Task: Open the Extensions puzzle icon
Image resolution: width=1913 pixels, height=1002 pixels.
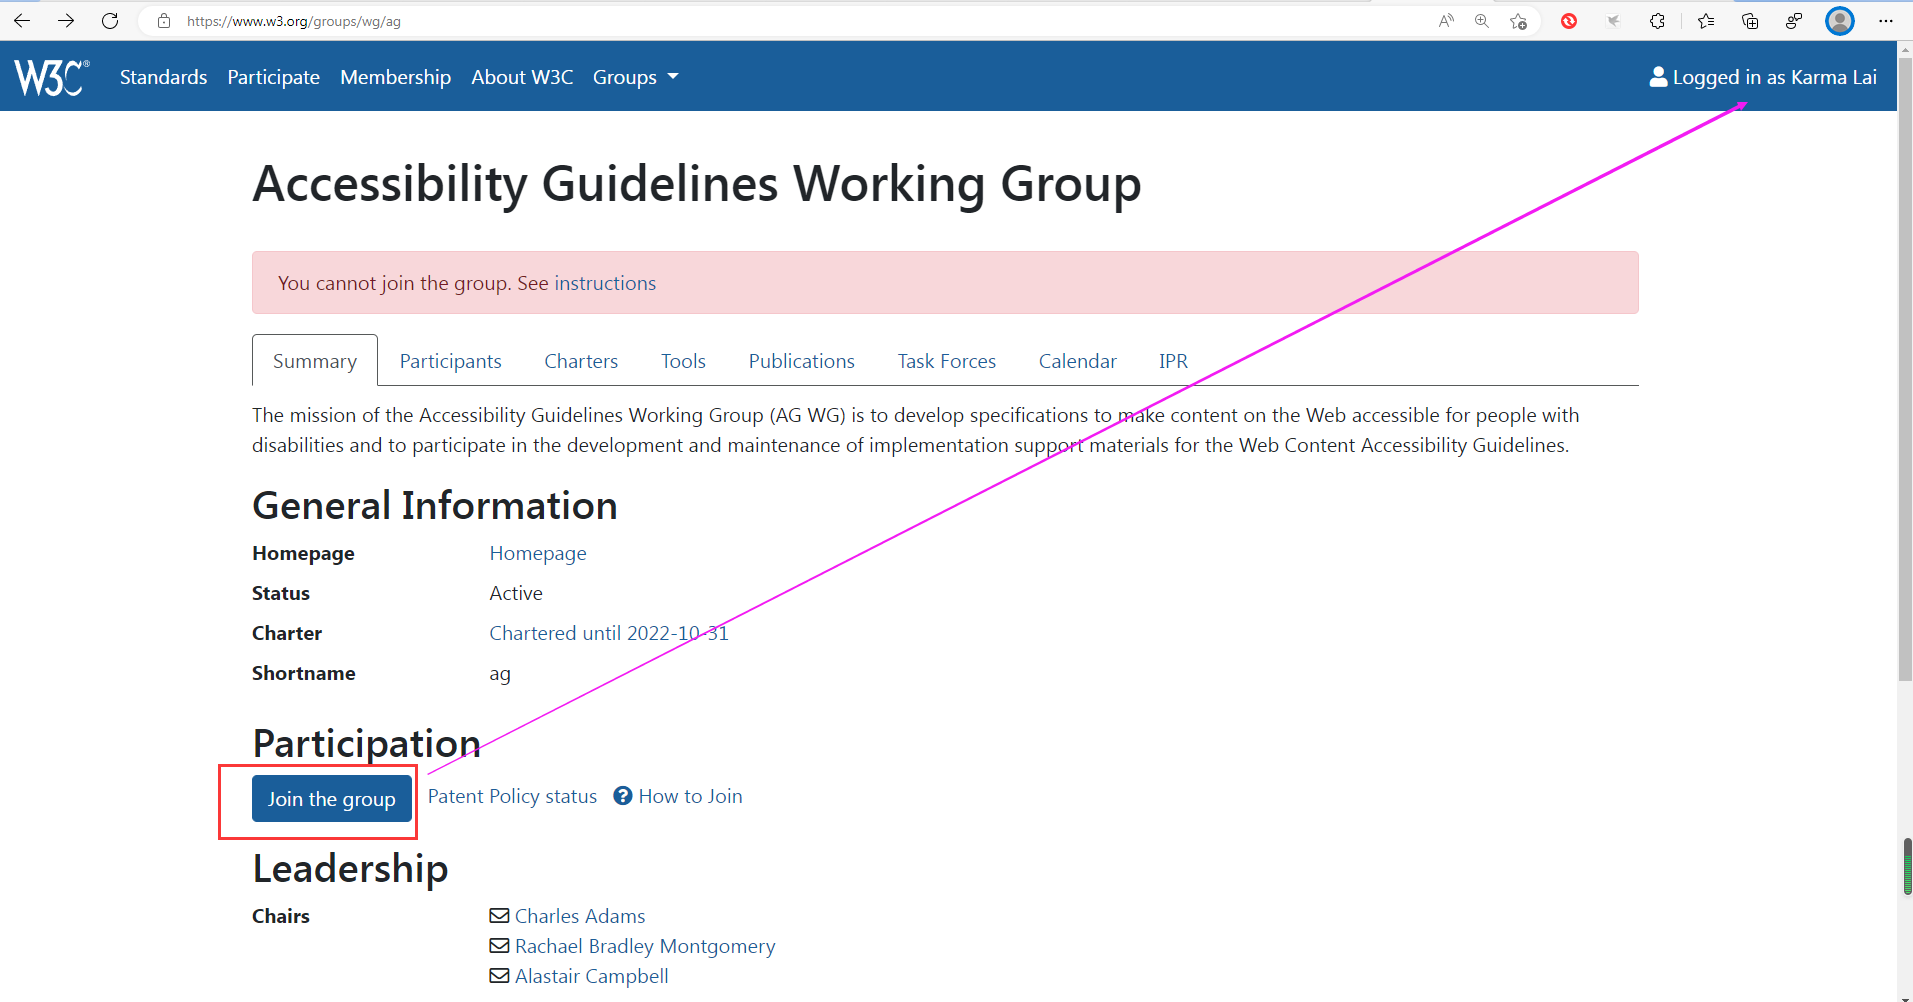Action: [1659, 20]
